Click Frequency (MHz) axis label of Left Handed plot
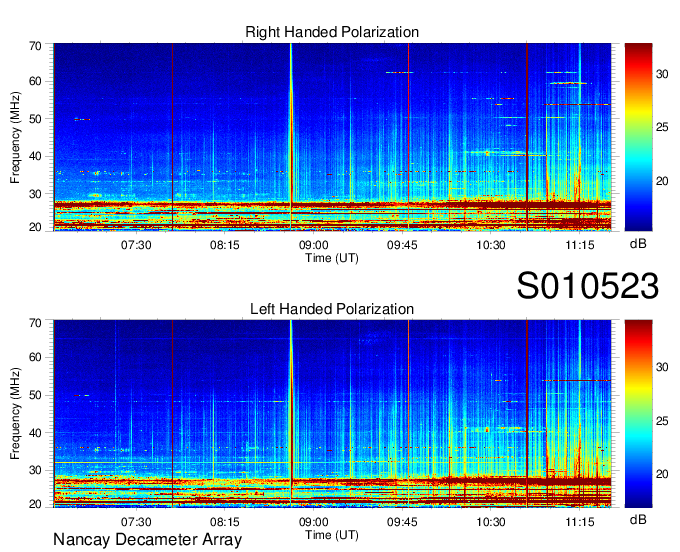This screenshot has height=552, width=680. click(x=15, y=413)
